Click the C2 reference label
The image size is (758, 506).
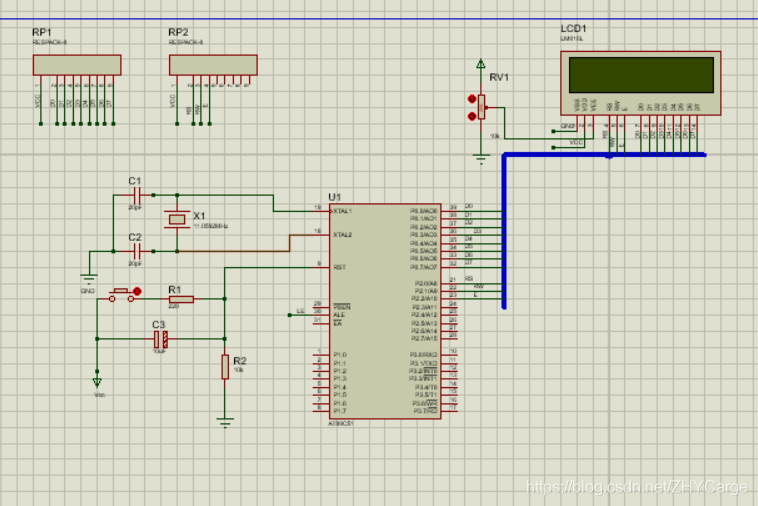coord(135,237)
